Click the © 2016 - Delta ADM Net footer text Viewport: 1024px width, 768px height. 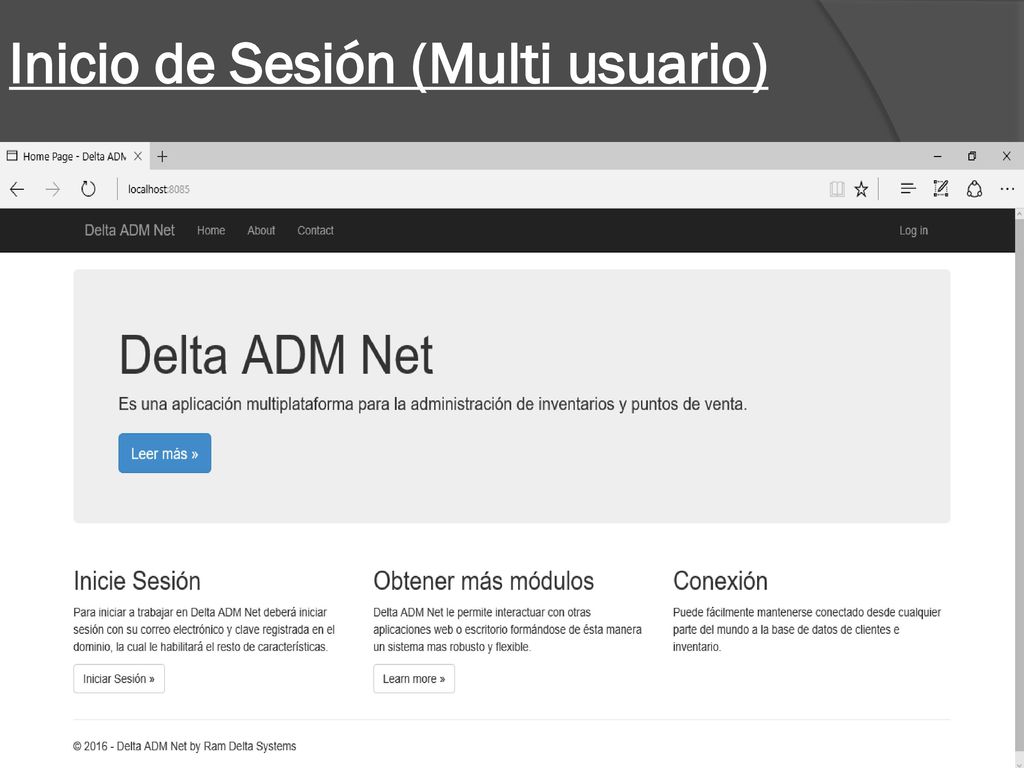pos(185,746)
